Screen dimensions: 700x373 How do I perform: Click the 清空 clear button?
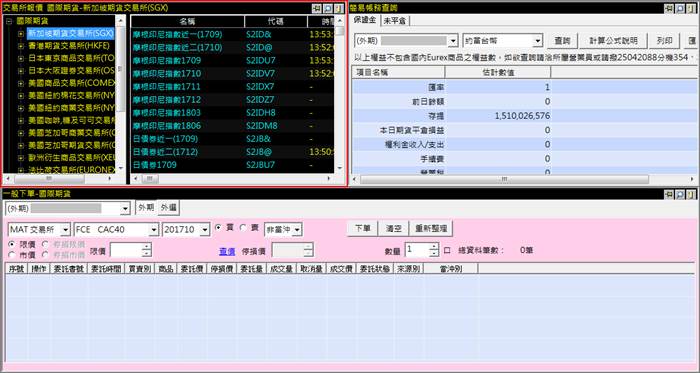(x=393, y=228)
